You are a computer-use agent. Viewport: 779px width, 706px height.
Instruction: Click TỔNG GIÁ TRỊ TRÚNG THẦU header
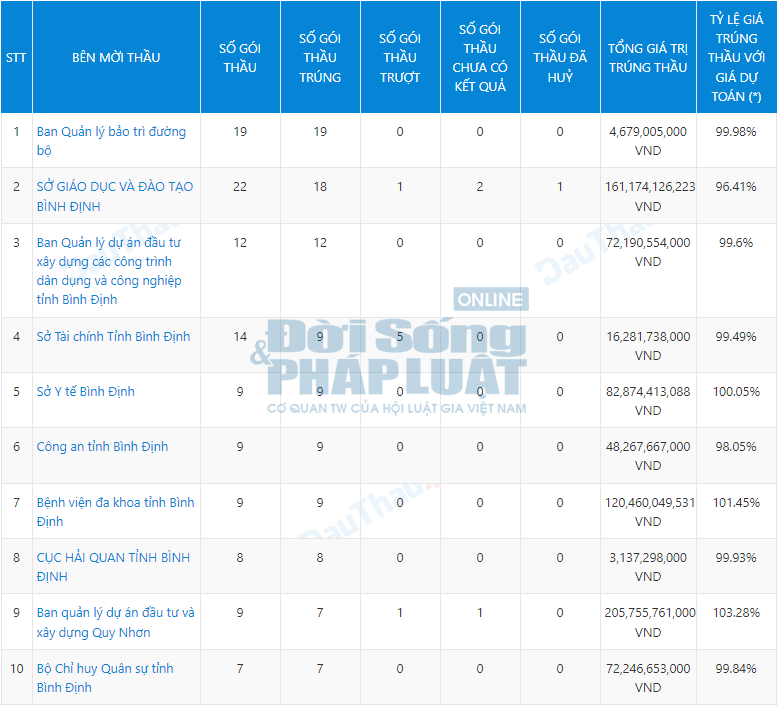(648, 57)
